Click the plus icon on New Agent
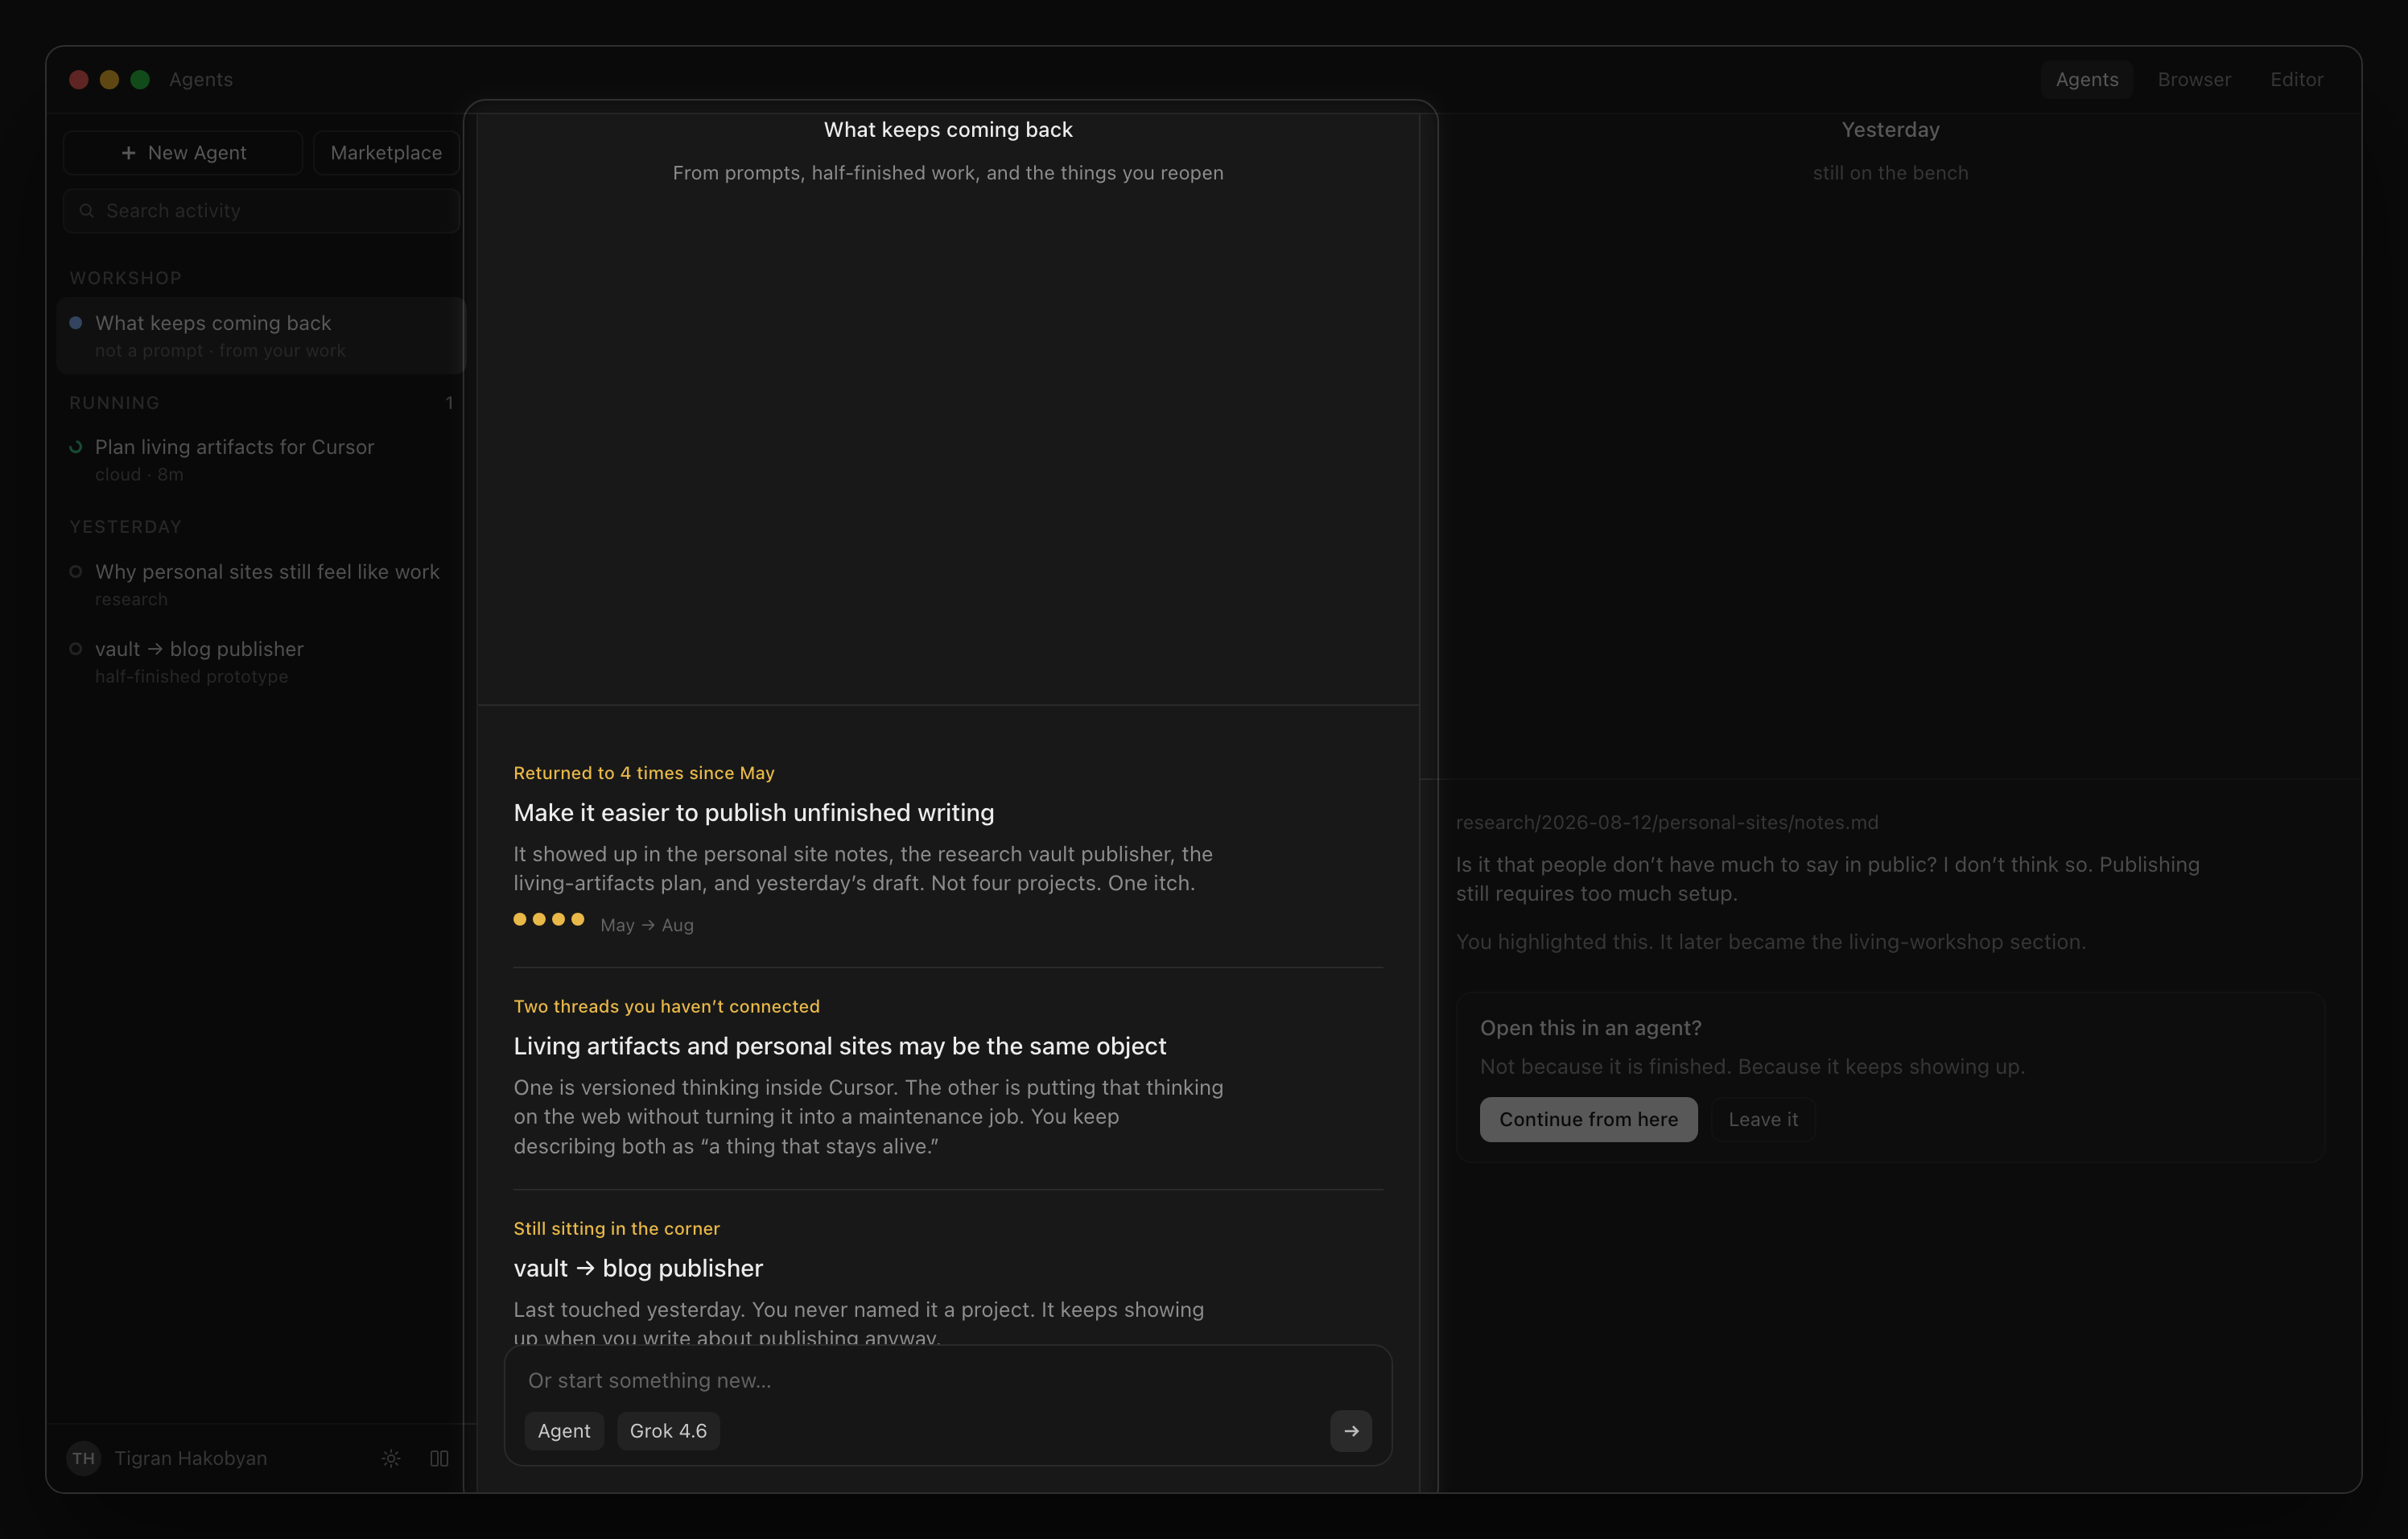Viewport: 2408px width, 1539px height. click(x=128, y=153)
